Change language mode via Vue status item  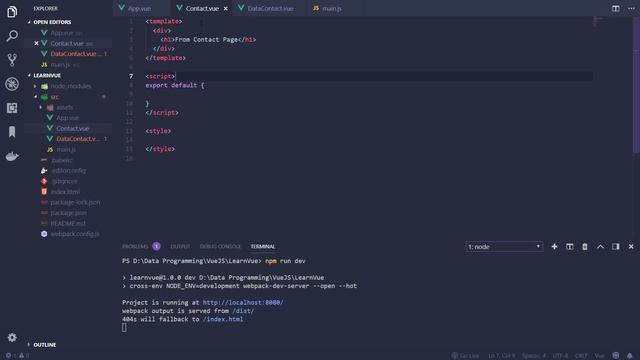point(600,356)
